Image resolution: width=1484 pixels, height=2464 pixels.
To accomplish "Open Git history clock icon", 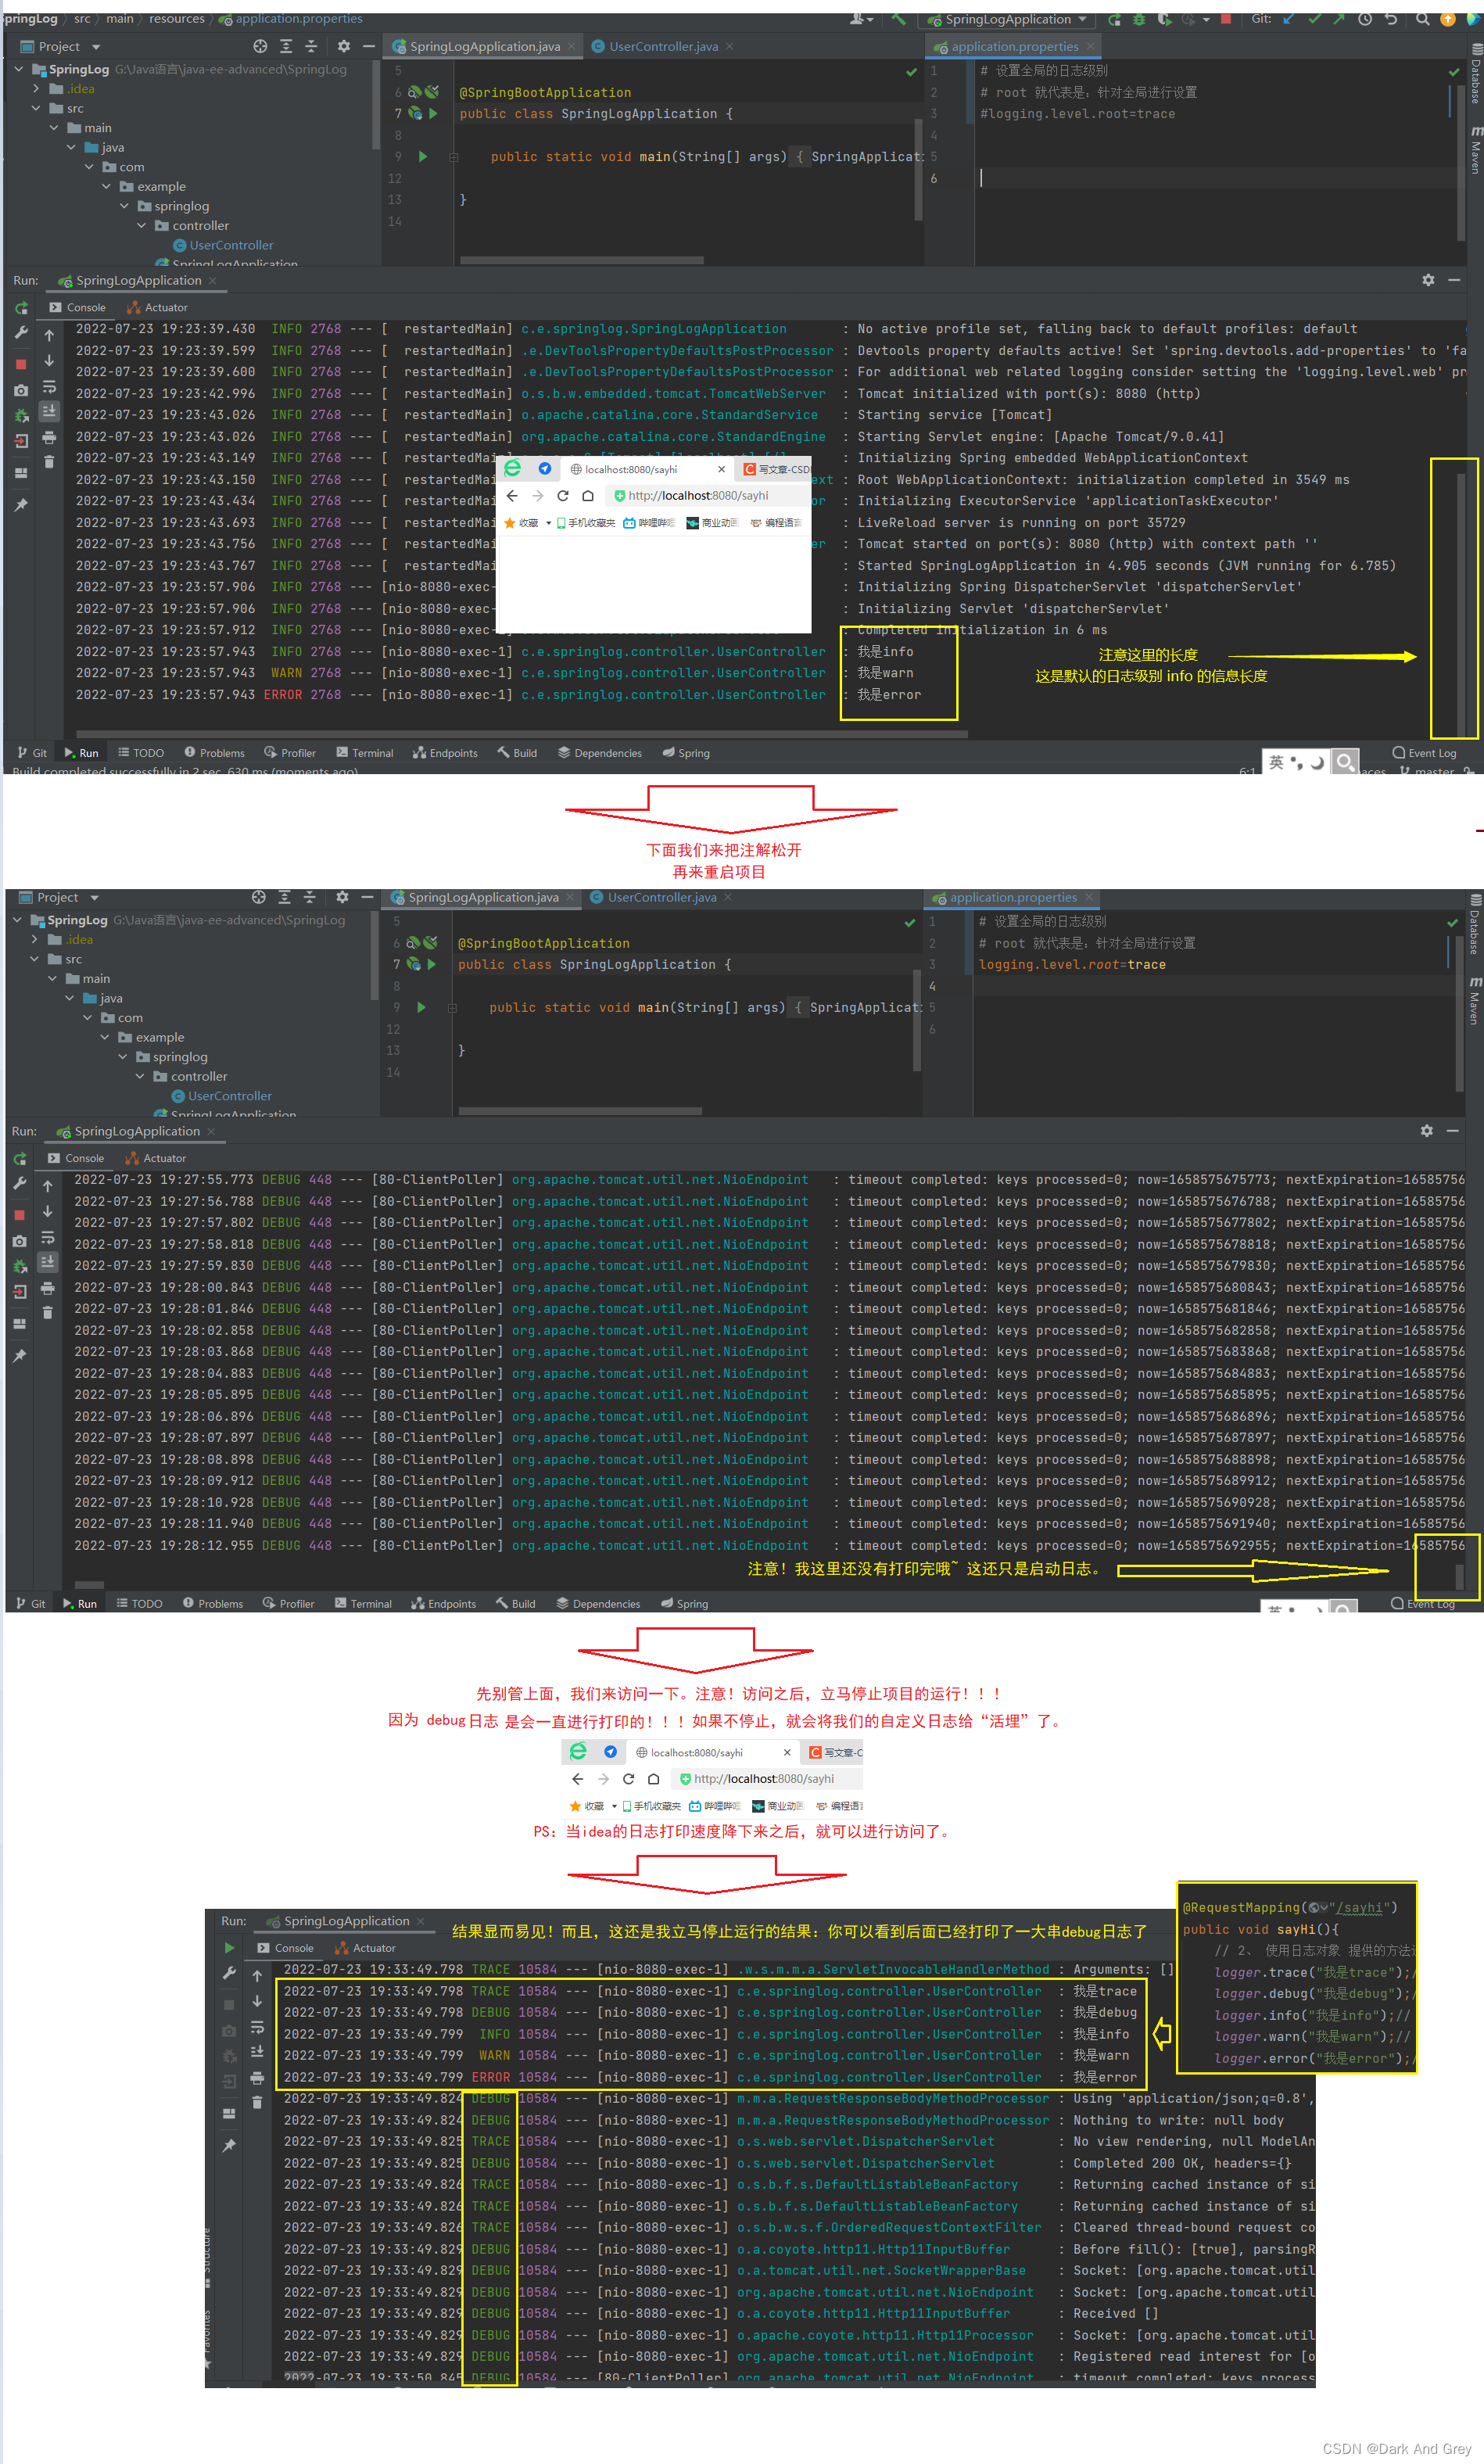I will click(x=1365, y=19).
